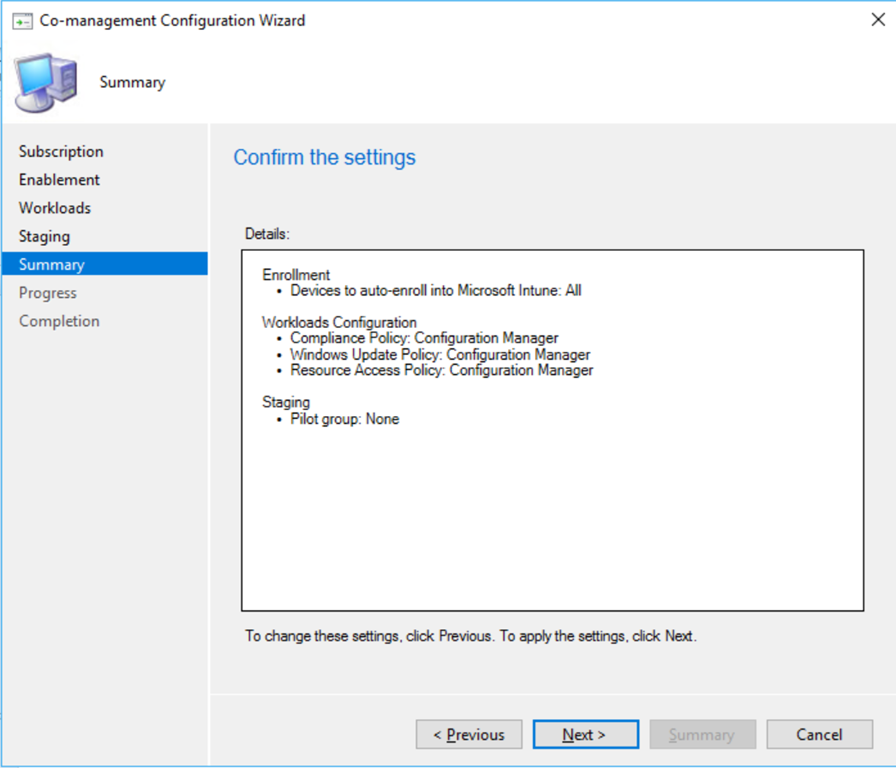
Task: Select 'Confirm the settings' heading
Action: tap(325, 157)
